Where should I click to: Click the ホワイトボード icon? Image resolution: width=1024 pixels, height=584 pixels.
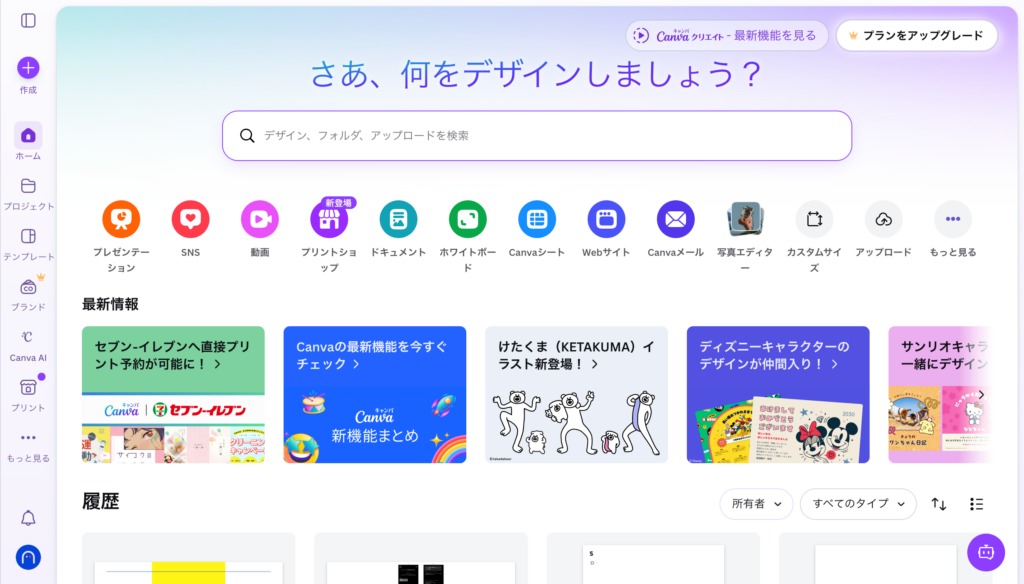[467, 219]
